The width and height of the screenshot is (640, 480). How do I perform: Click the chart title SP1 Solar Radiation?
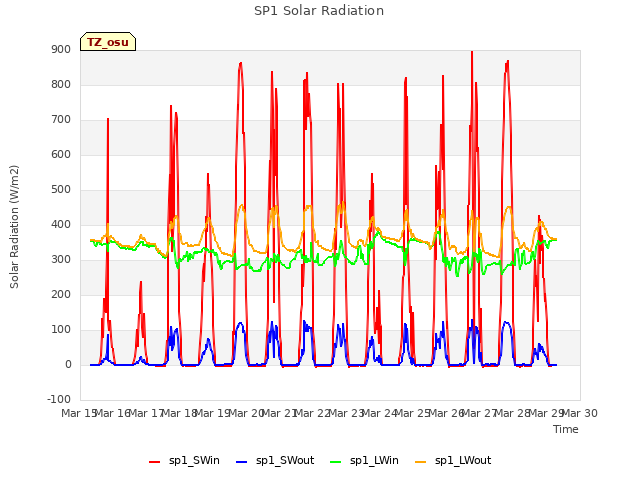click(319, 11)
